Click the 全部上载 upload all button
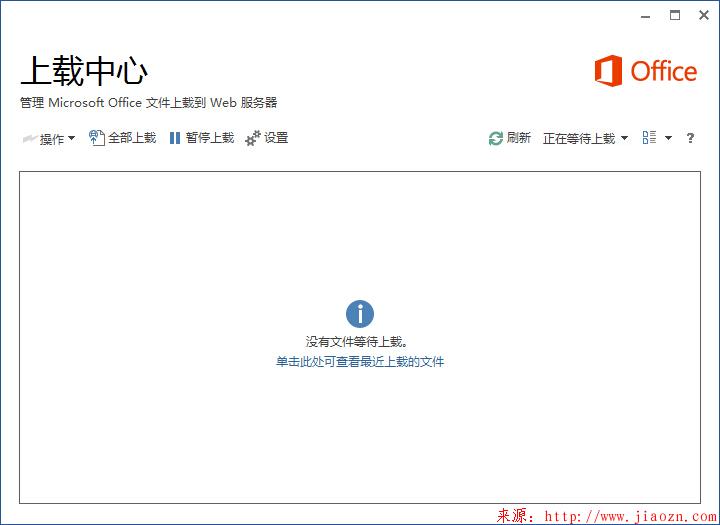720x525 pixels. (122, 138)
